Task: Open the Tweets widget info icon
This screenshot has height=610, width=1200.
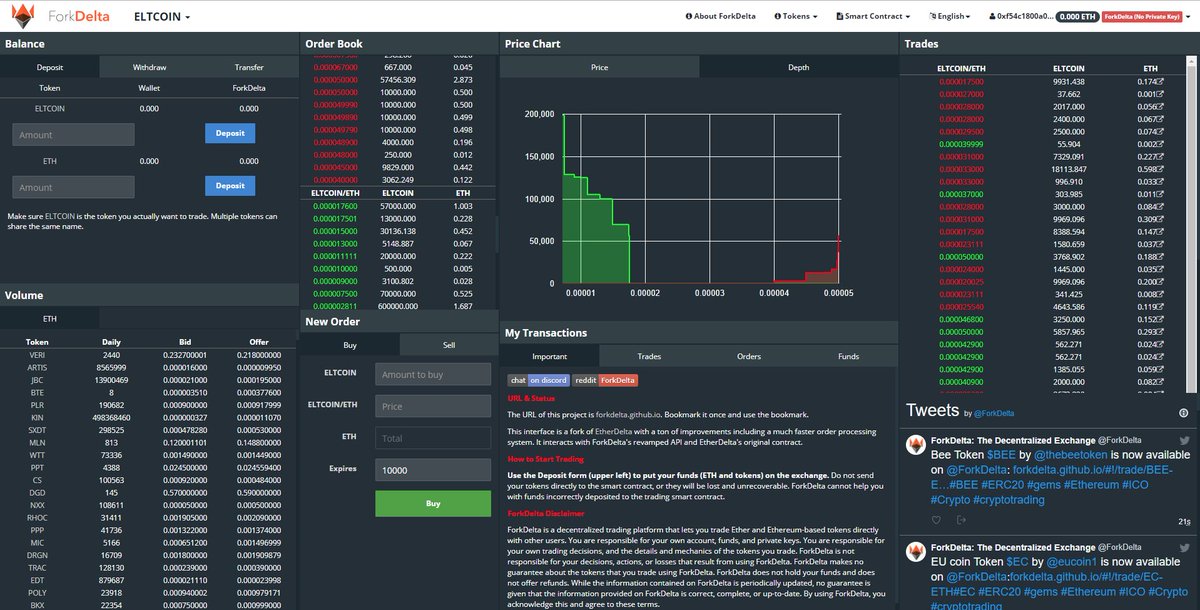Action: [x=1184, y=412]
